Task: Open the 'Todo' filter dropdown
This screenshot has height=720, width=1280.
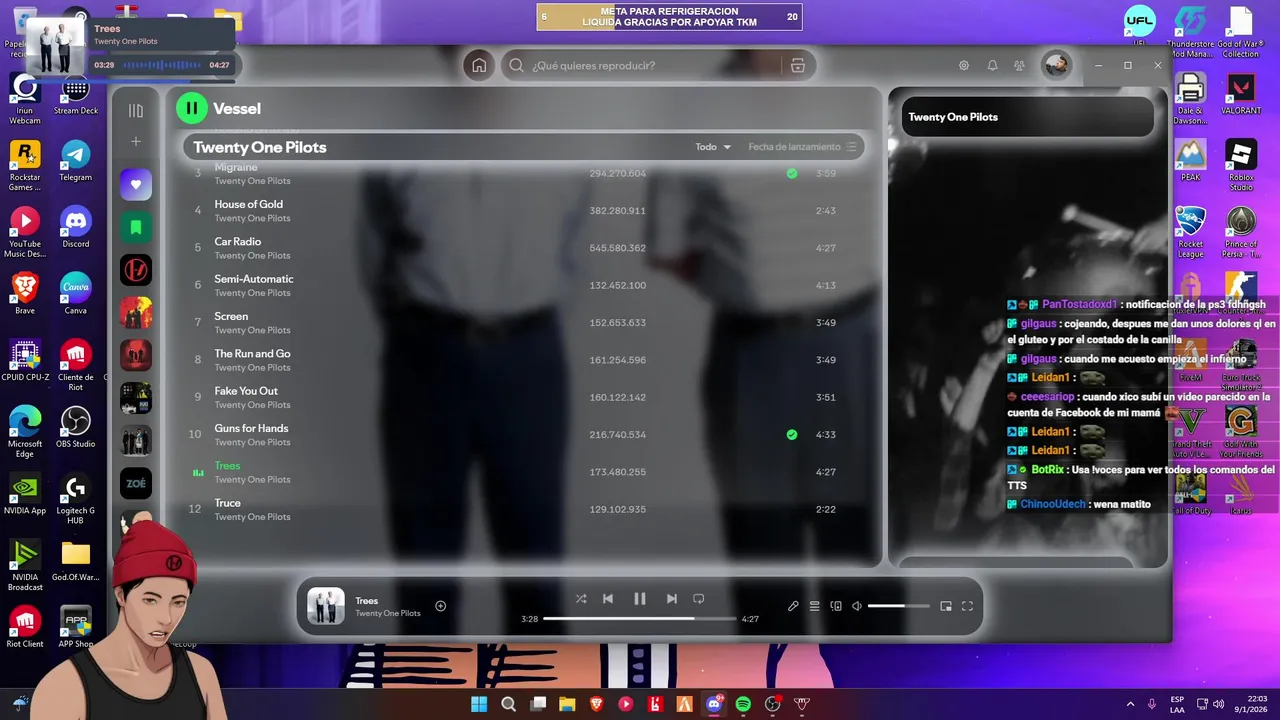Action: point(713,147)
